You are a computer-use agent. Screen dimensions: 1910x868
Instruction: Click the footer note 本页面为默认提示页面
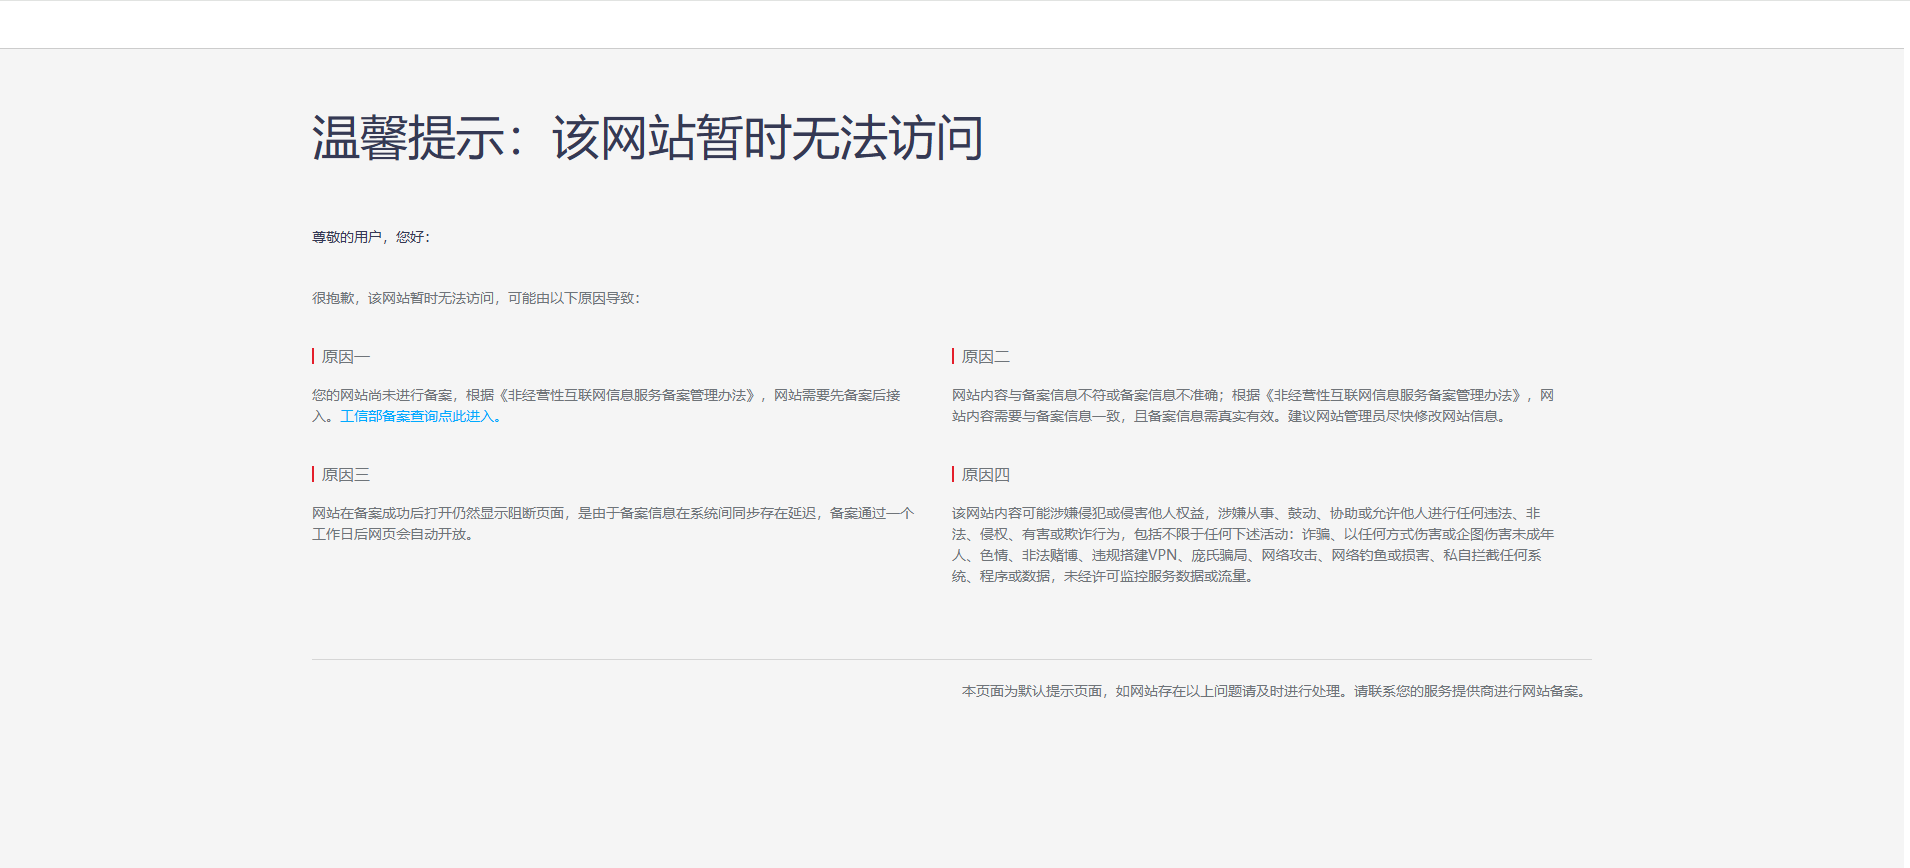(x=1276, y=691)
